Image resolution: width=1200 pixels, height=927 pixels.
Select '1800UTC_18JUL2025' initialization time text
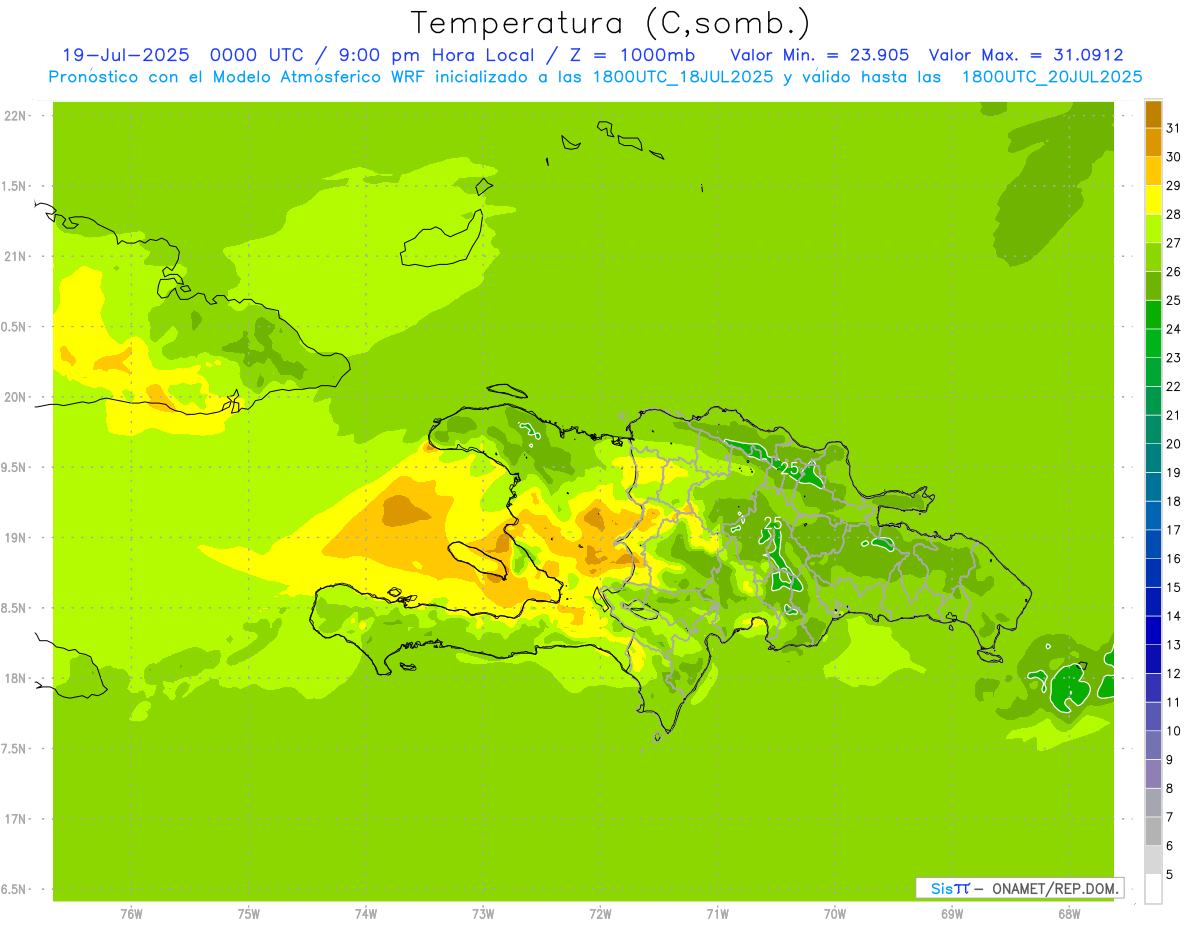pyautogui.click(x=681, y=77)
